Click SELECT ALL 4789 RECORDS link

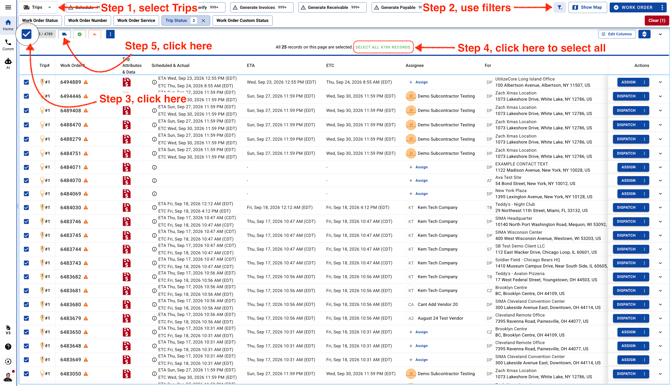[x=383, y=47]
